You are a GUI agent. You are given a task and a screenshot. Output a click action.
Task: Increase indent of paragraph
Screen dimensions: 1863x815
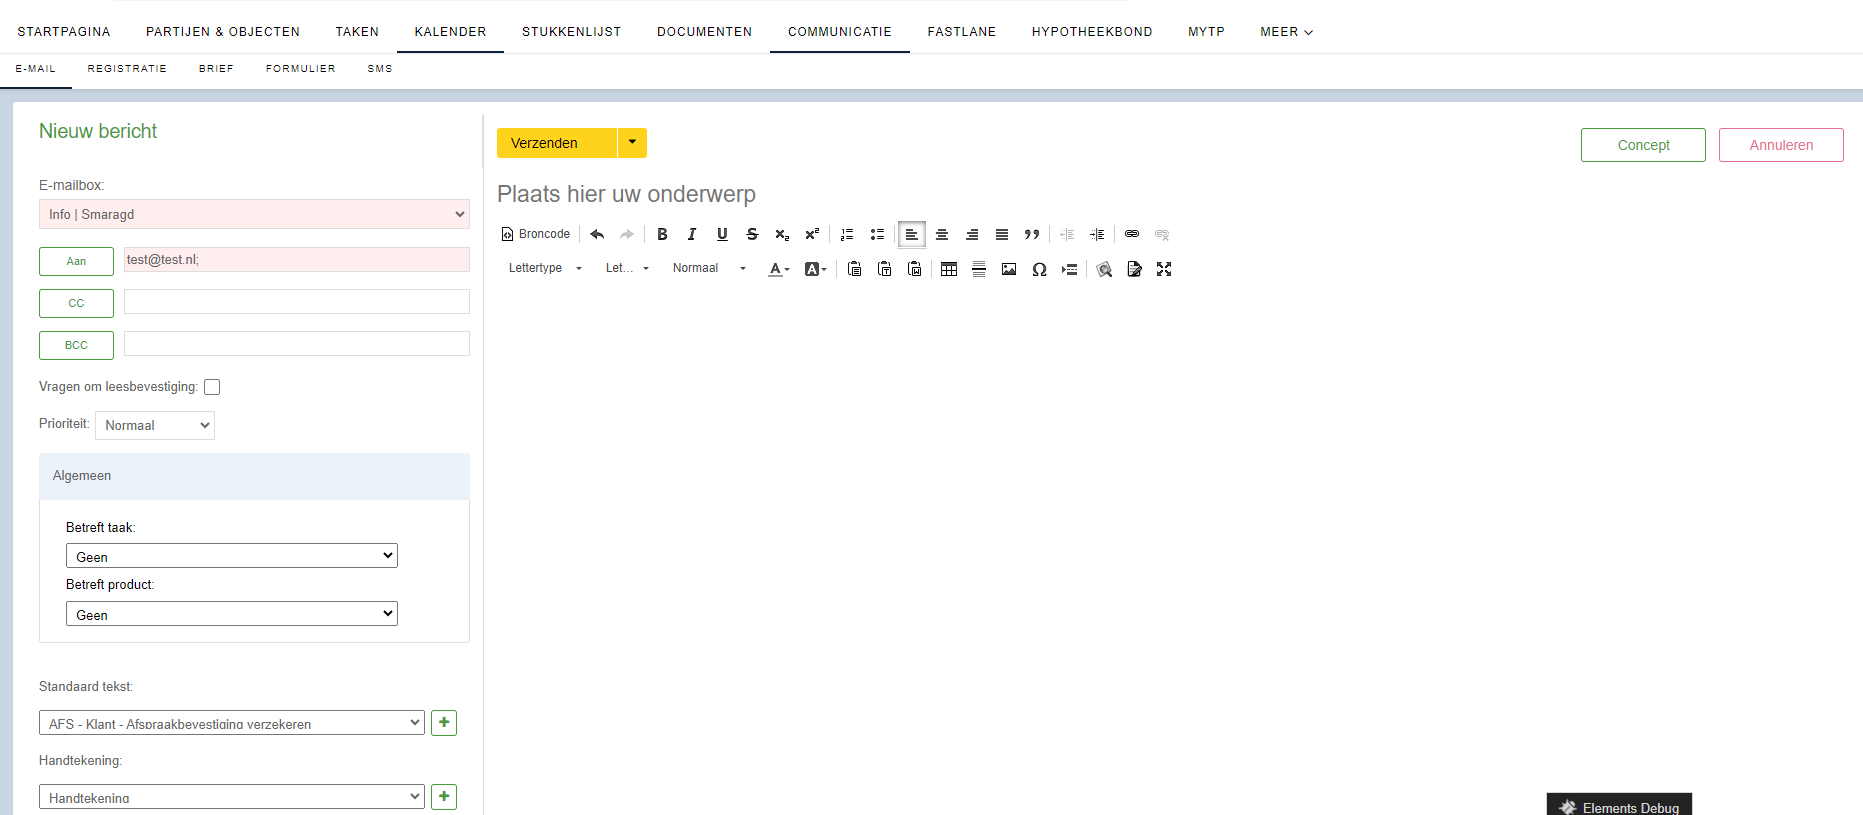[x=1097, y=234]
